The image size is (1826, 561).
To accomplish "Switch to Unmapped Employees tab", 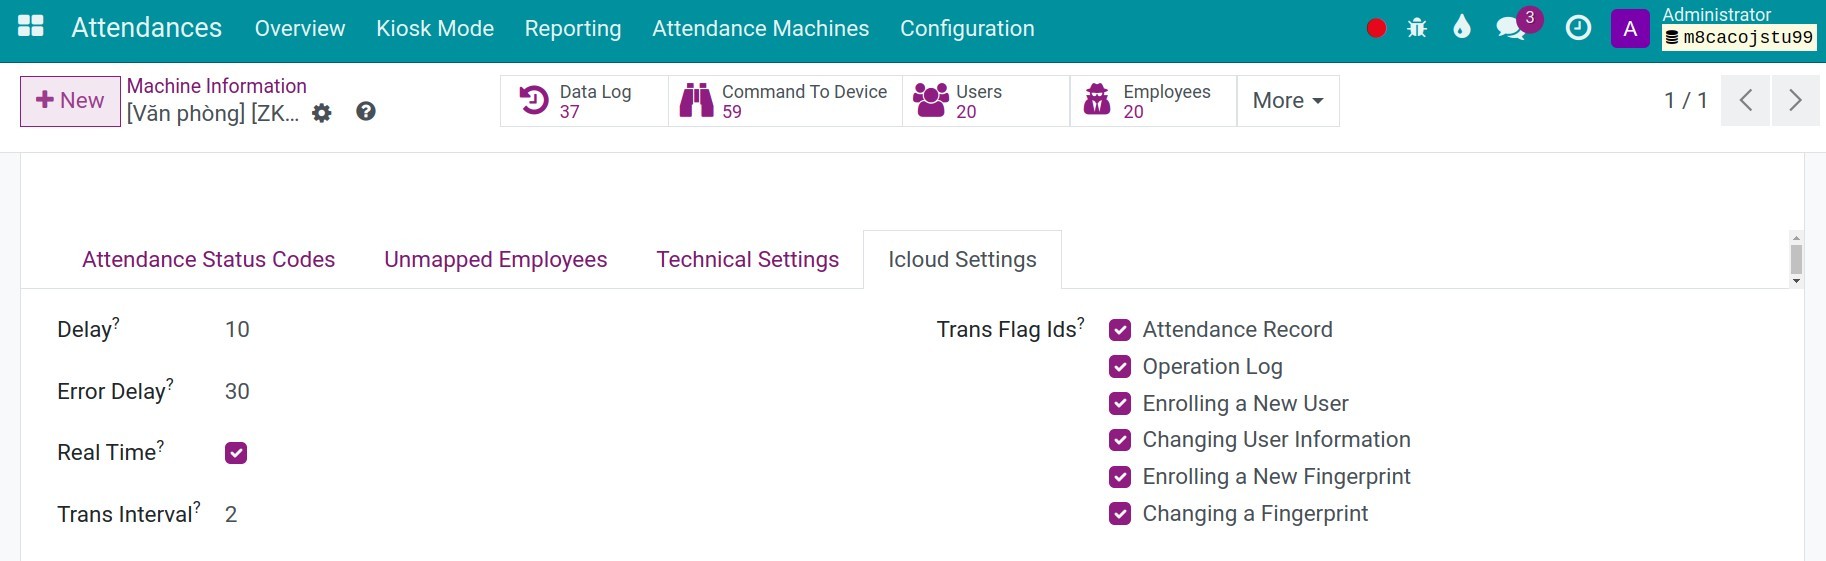I will 496,260.
